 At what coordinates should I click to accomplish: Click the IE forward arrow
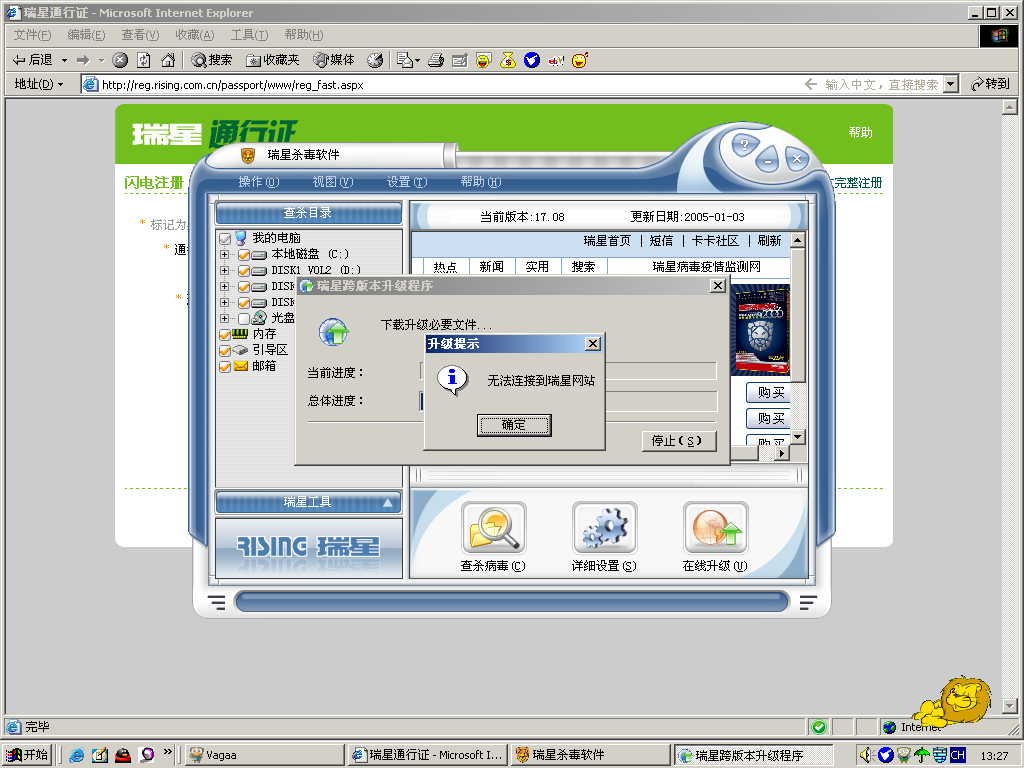(83, 60)
